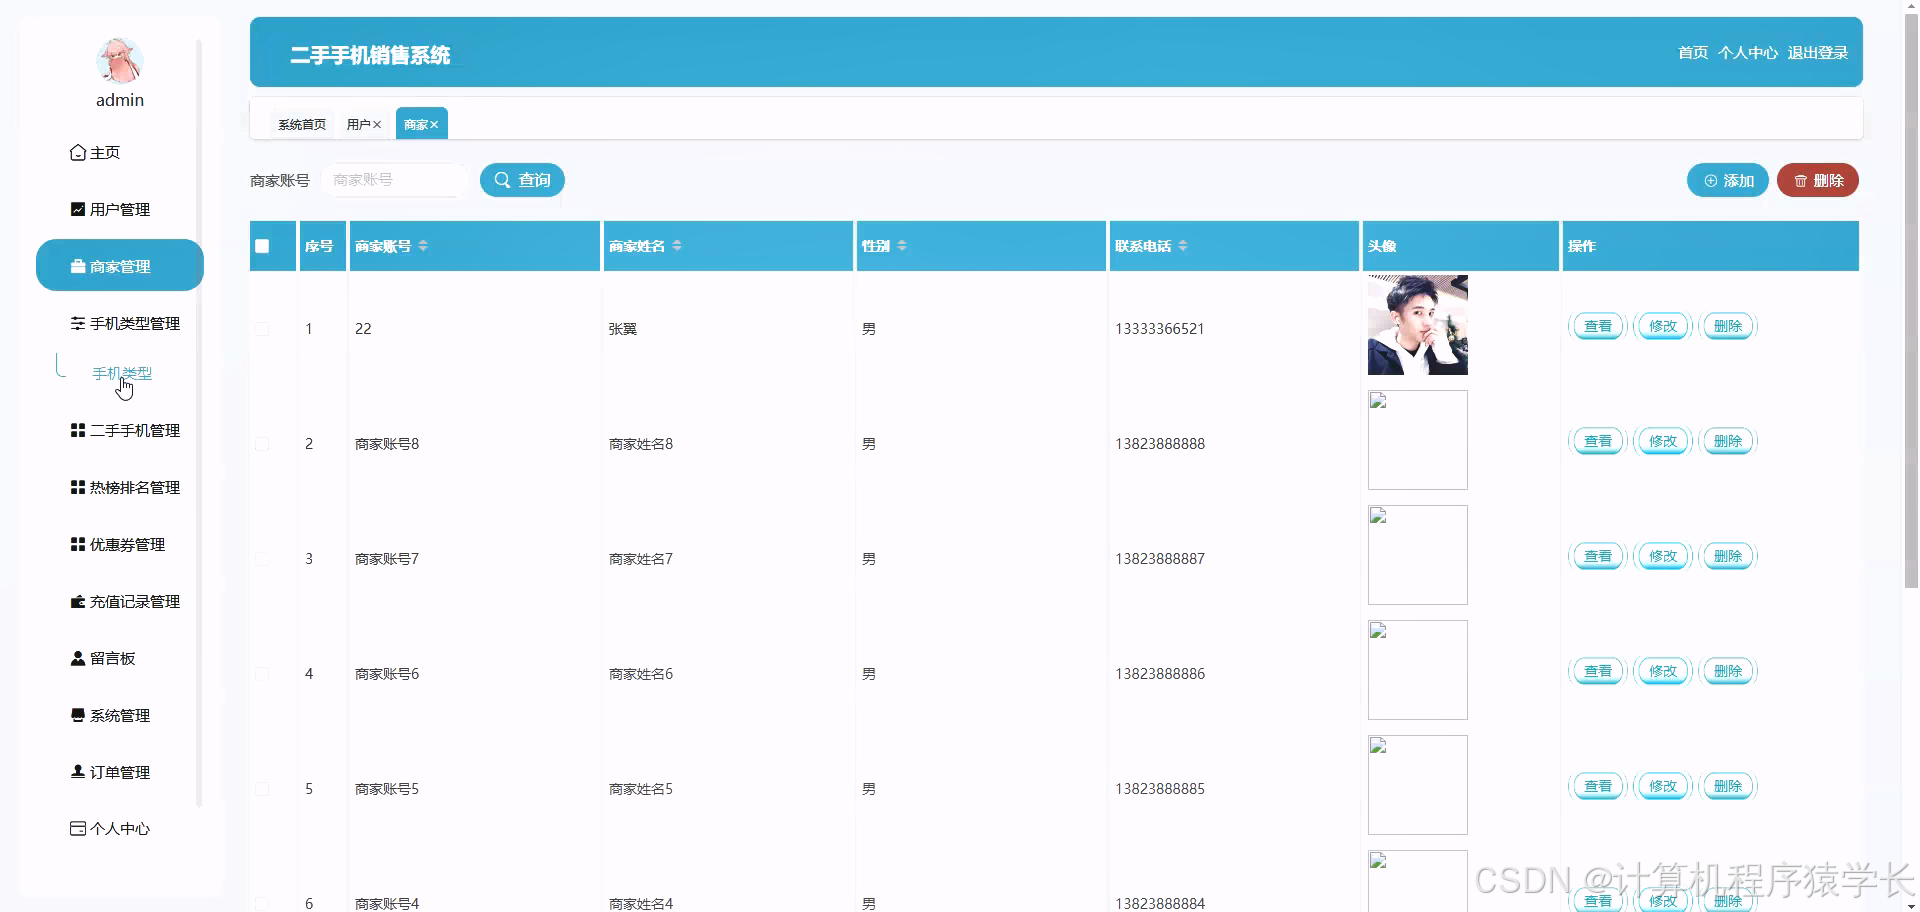View details of 商家账号8
Screen dimensions: 1920x912
[1598, 441]
